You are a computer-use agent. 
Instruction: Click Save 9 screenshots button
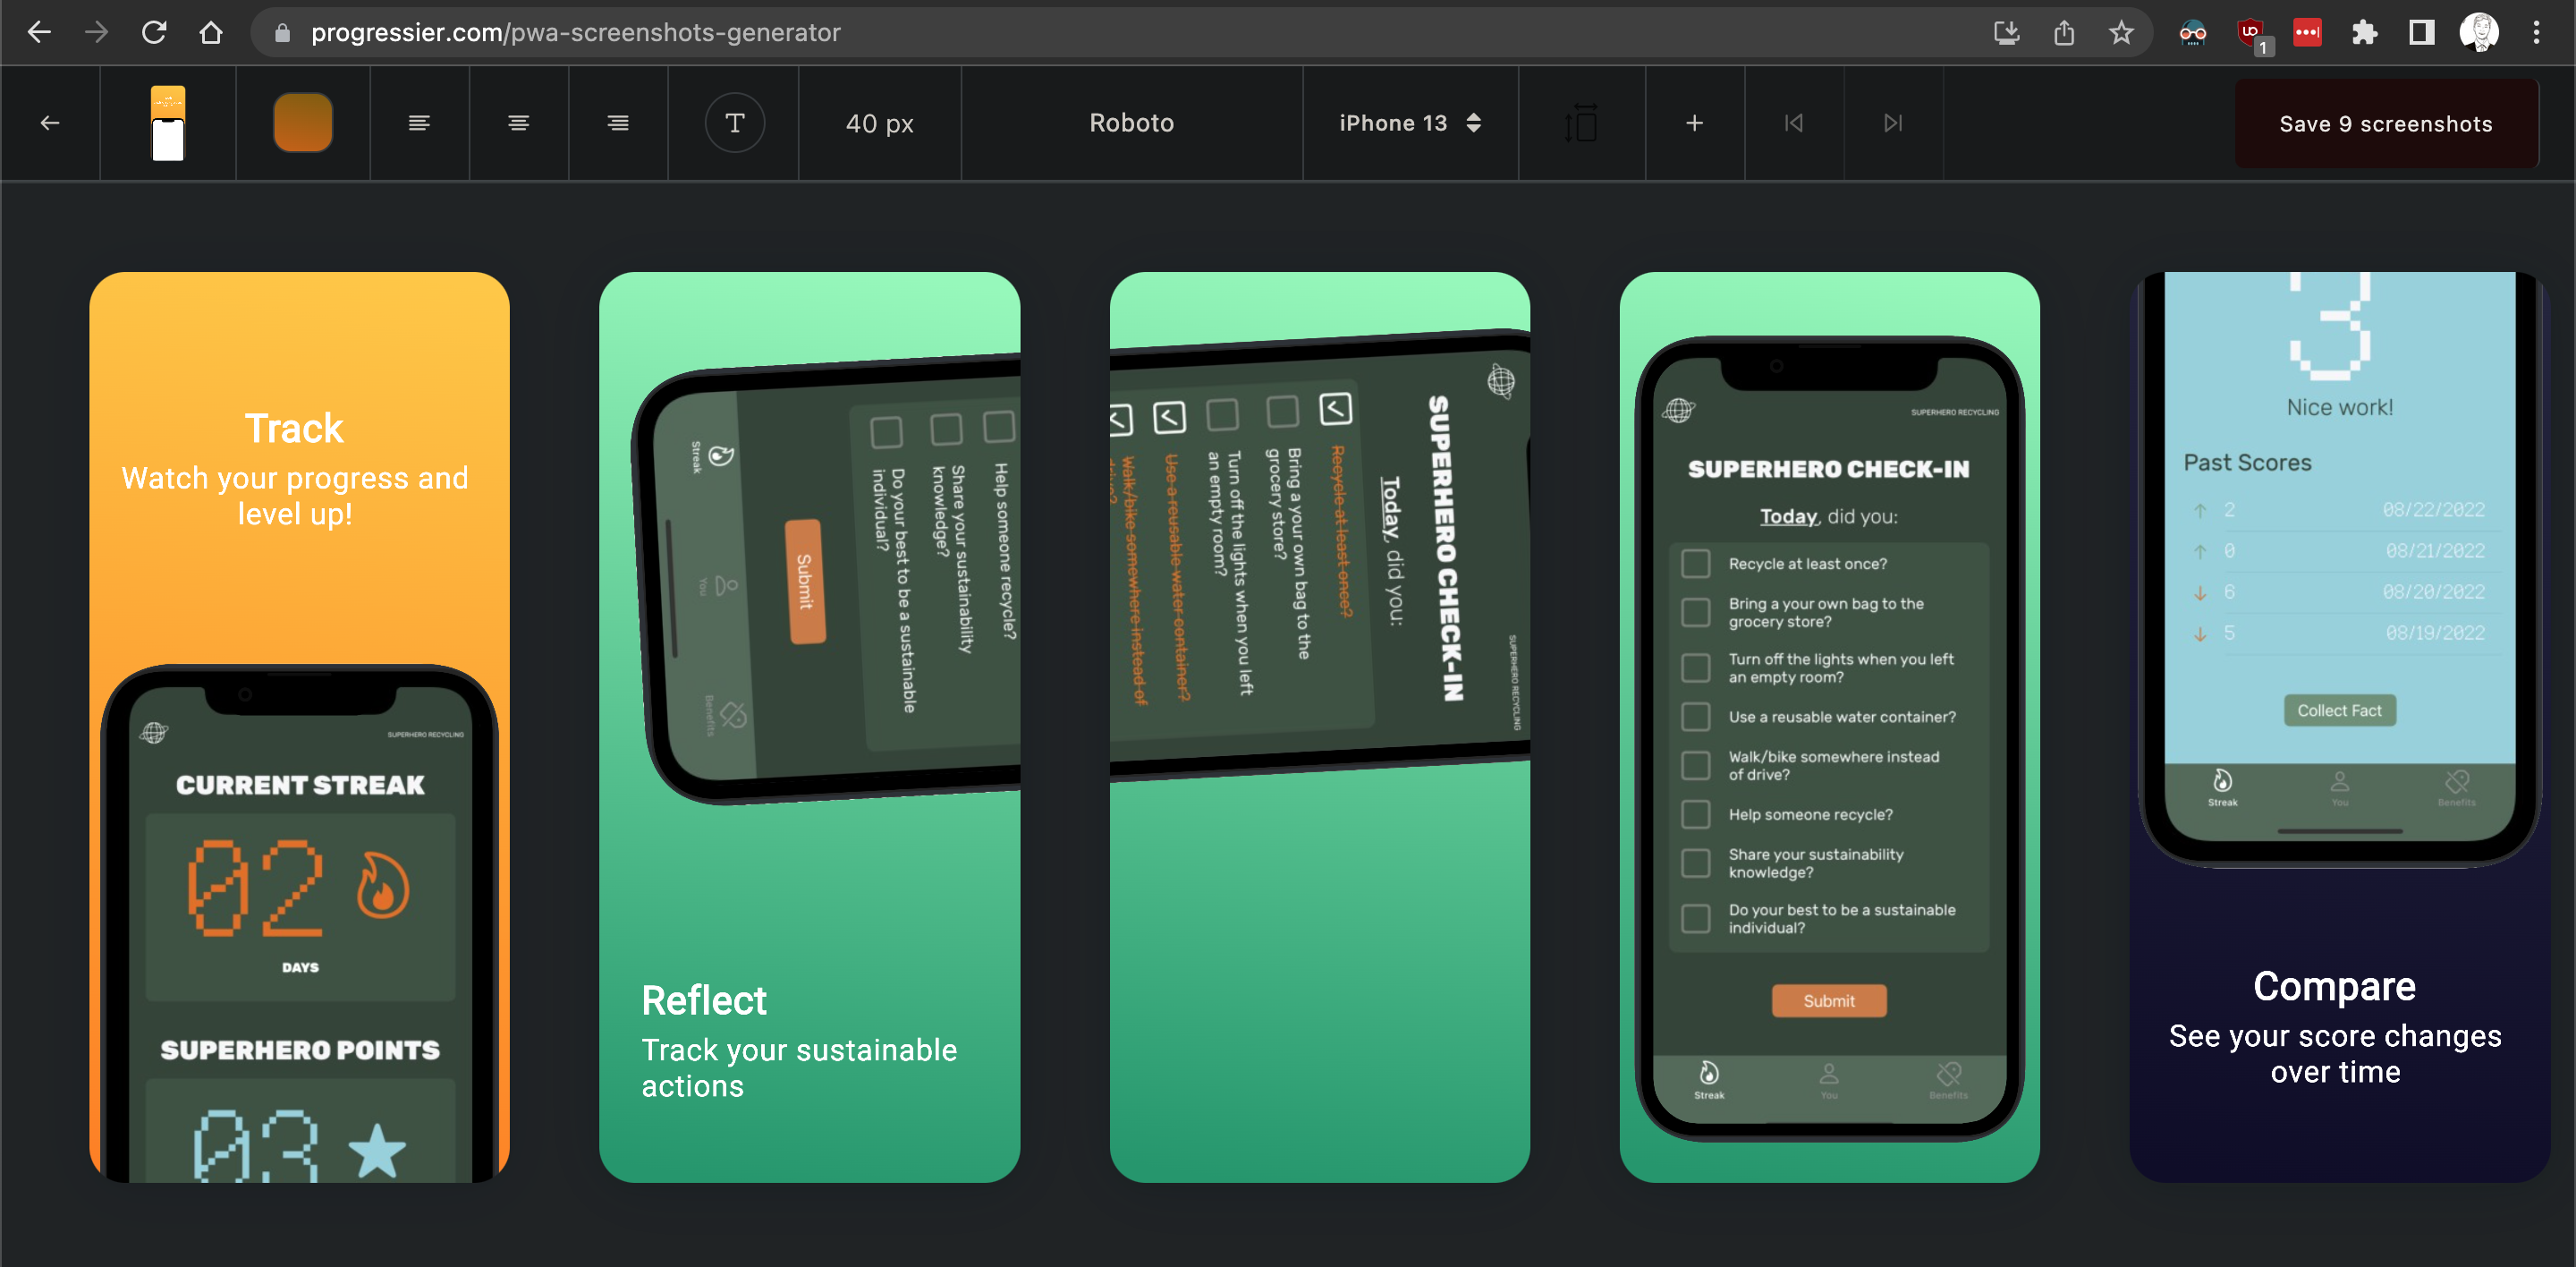click(x=2385, y=124)
